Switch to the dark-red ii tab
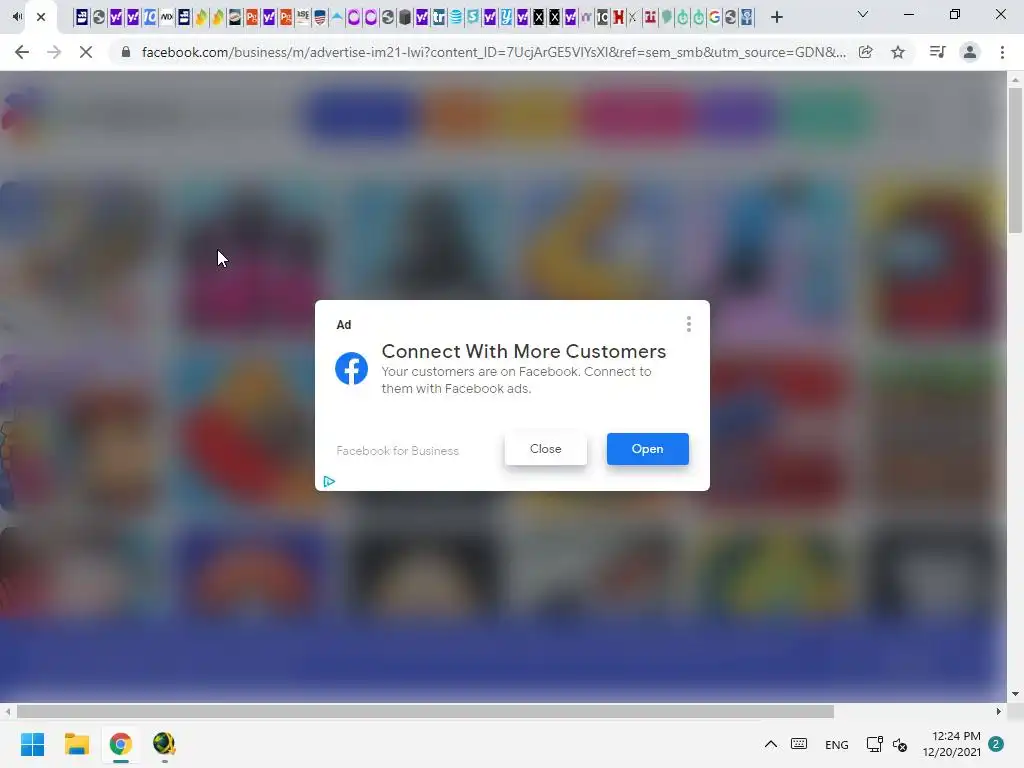The image size is (1024, 768). click(x=650, y=17)
